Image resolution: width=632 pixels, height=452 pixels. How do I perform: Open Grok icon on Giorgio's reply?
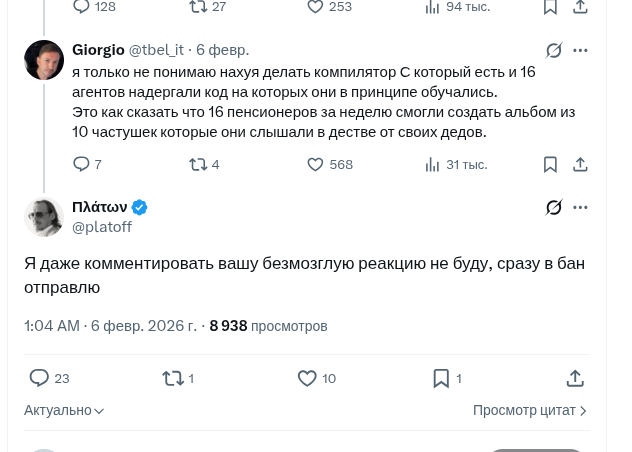coord(554,50)
